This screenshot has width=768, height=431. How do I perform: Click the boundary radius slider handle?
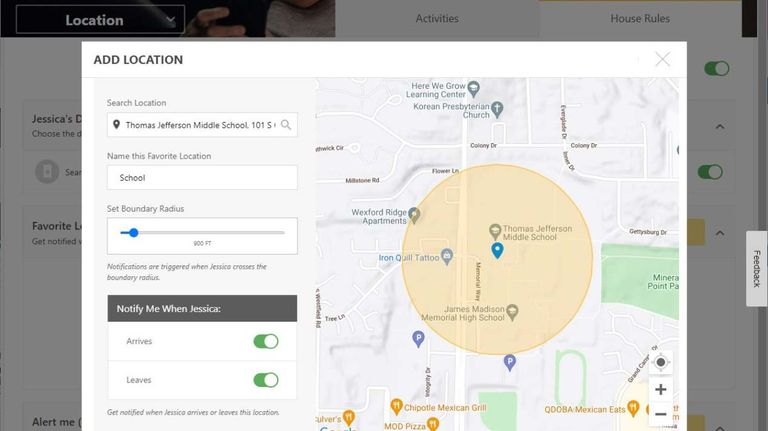click(133, 233)
